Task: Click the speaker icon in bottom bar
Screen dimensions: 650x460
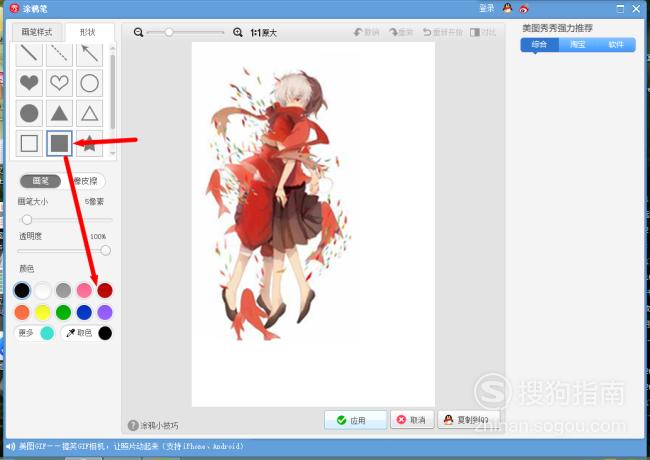Action: pos(11,446)
